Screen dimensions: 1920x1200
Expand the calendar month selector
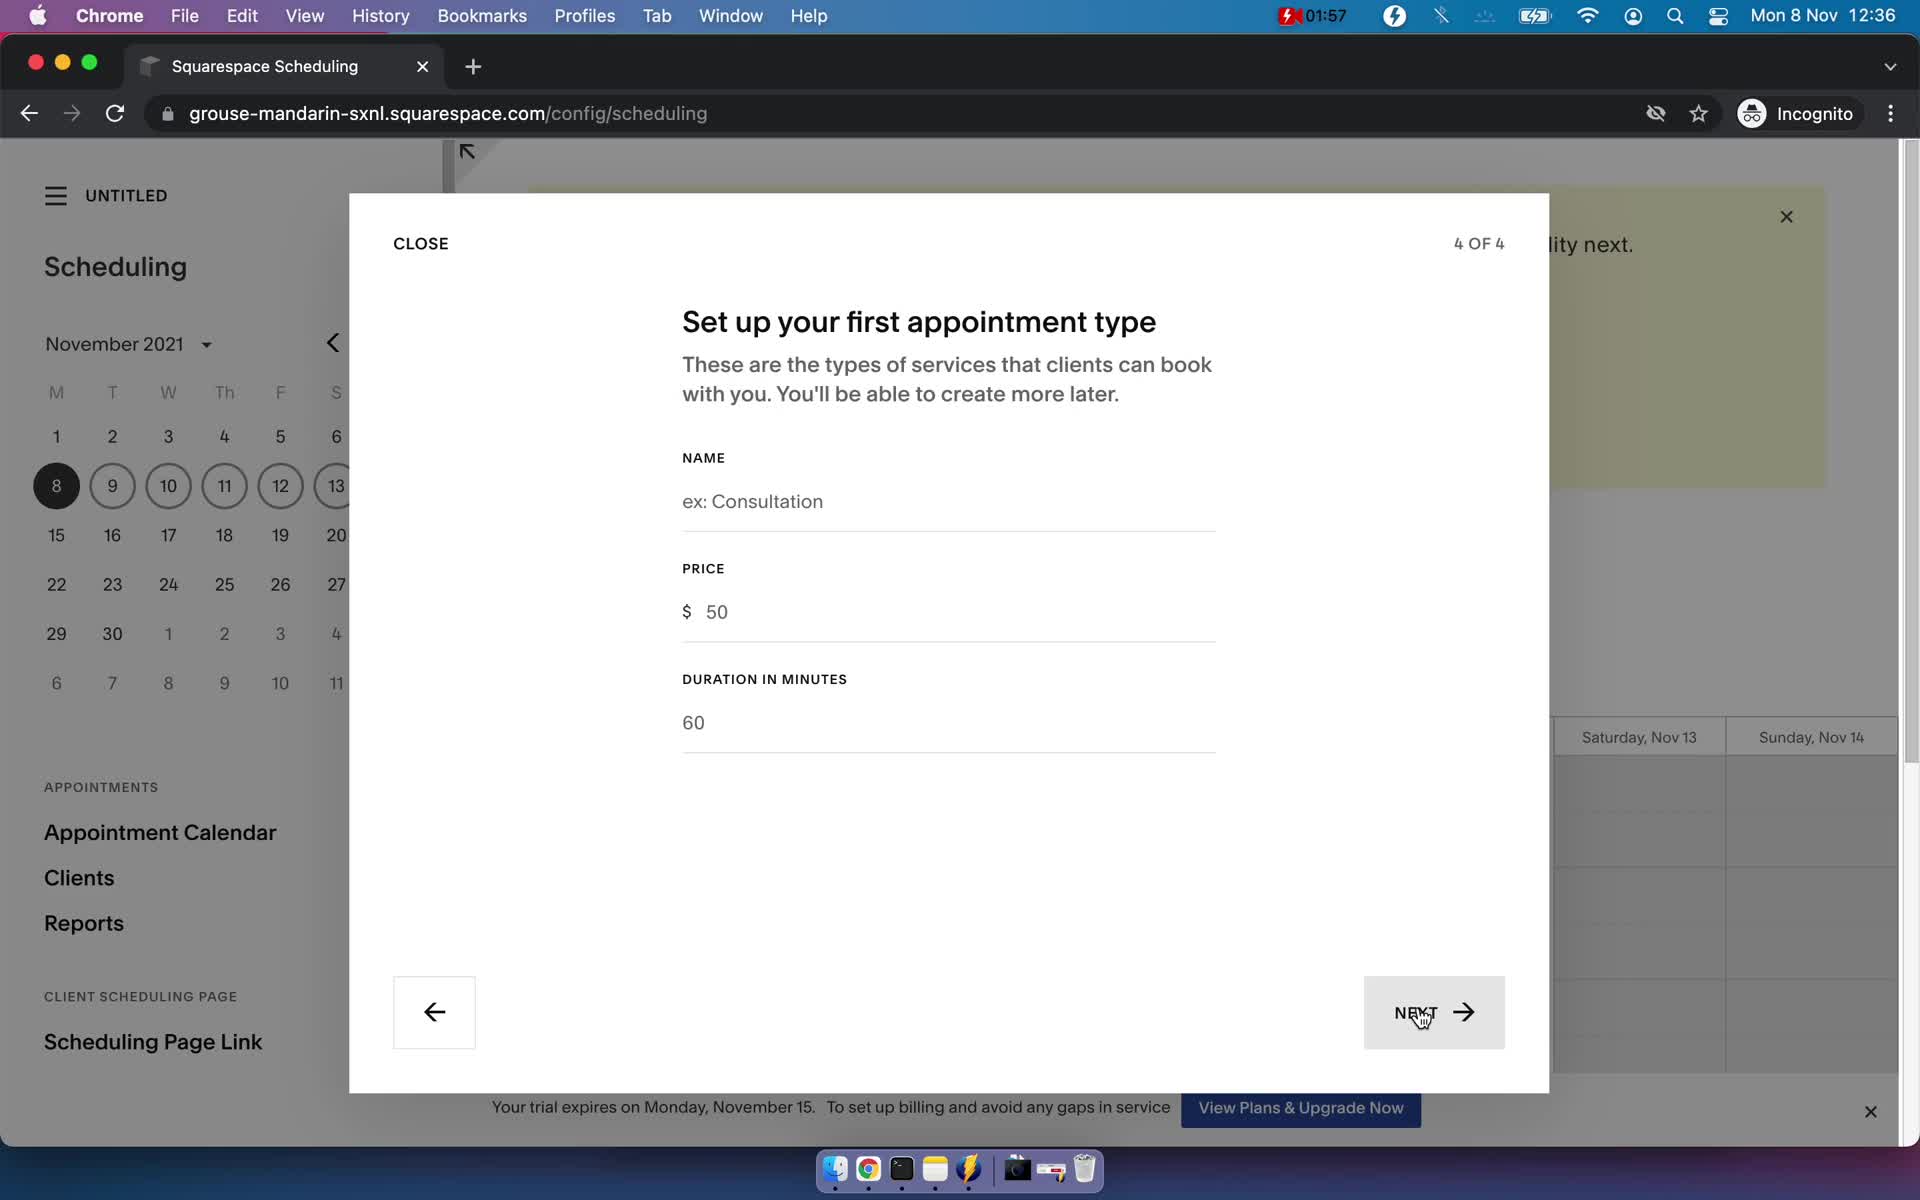point(205,343)
